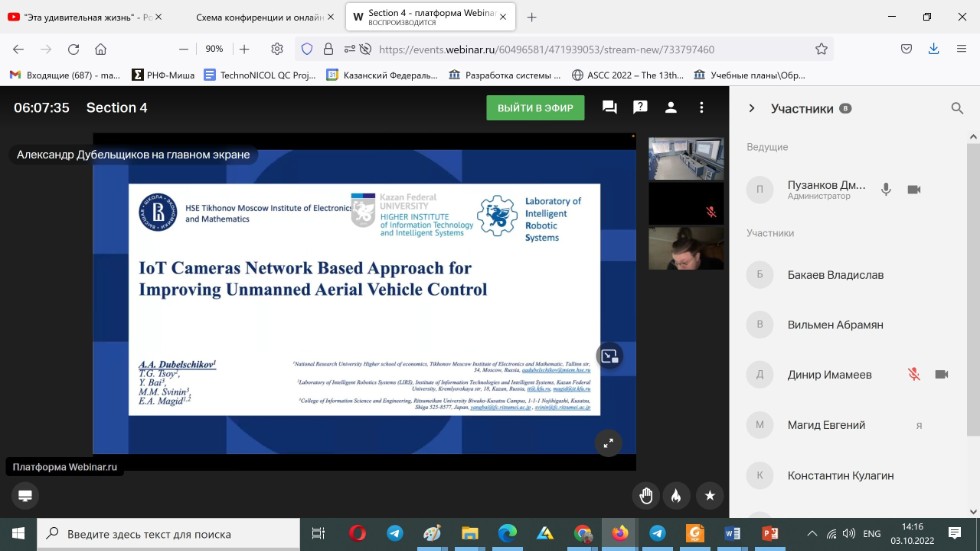980x551 pixels.
Task: Toggle microphone for Пузанков Дм...
Action: tap(885, 190)
